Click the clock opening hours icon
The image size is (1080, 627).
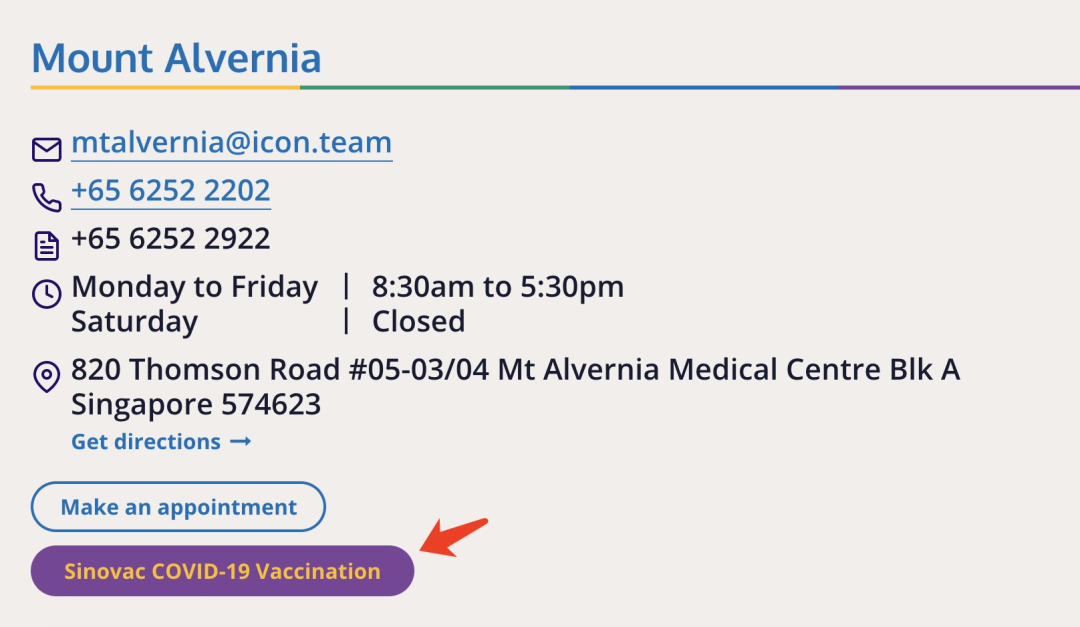pos(47,294)
